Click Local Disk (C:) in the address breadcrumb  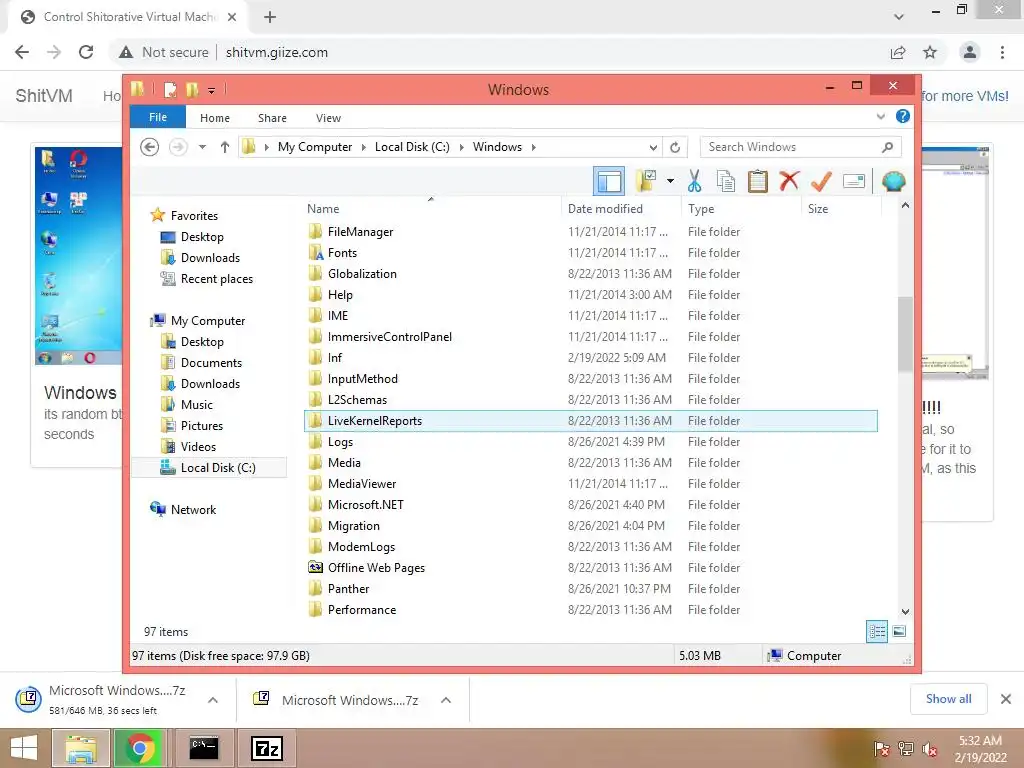412,147
